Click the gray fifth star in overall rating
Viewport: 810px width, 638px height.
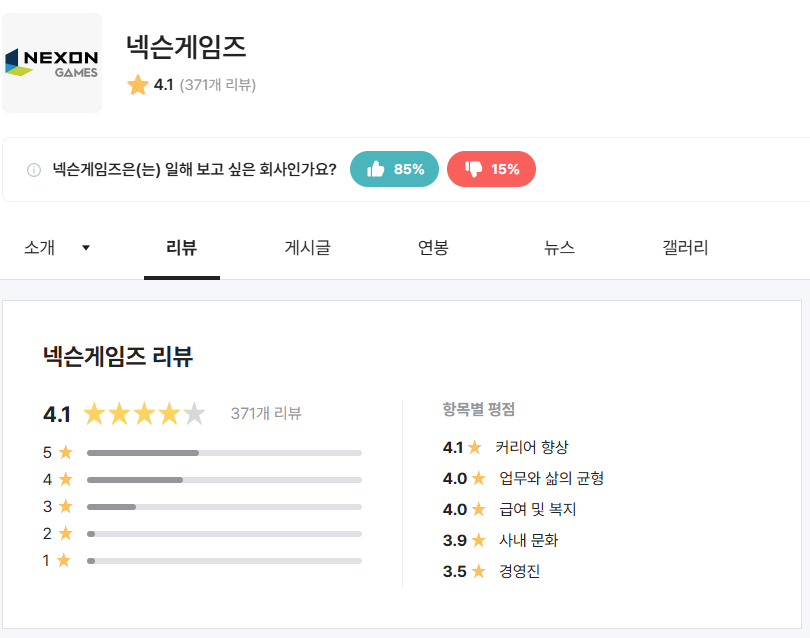click(195, 413)
